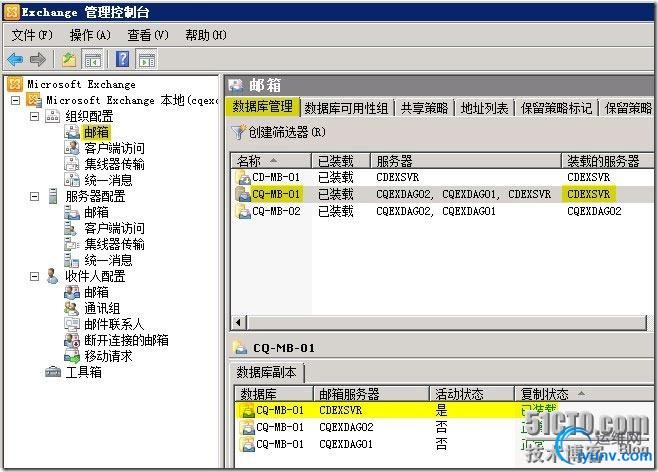
Task: Click the 断开连接的邮箱 icon in tree
Action: (72, 340)
